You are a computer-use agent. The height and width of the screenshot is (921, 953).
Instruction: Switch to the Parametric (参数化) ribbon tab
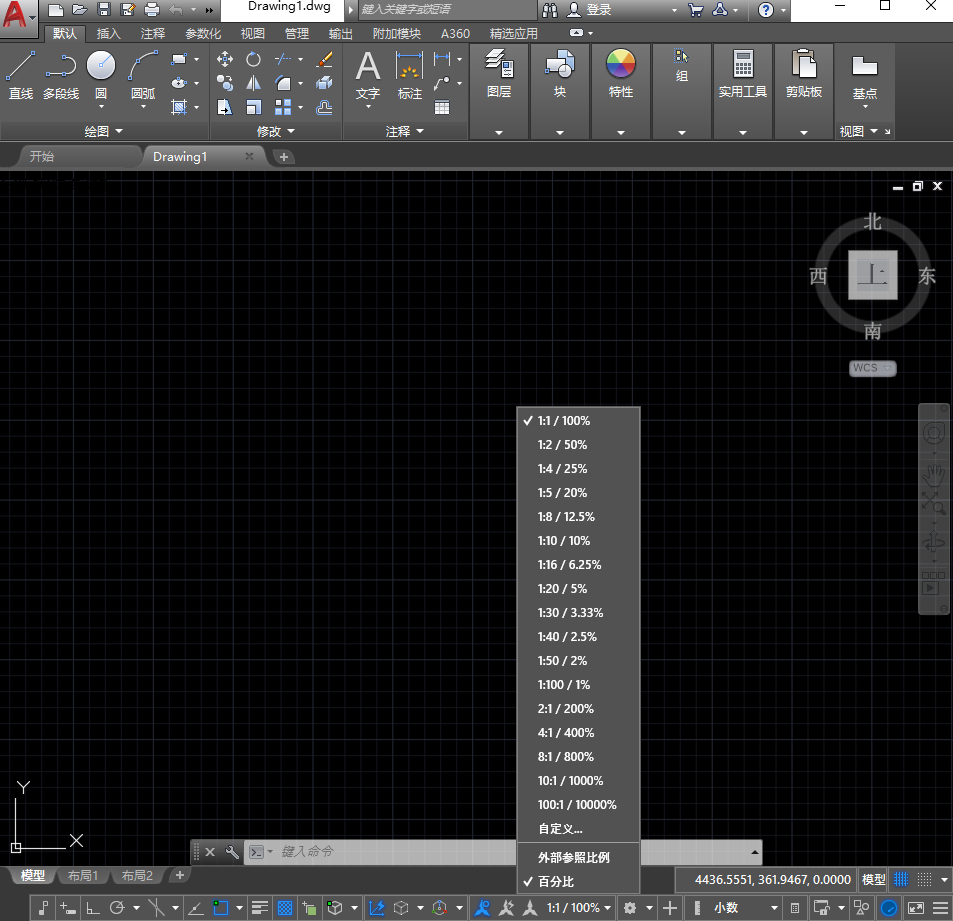point(203,33)
